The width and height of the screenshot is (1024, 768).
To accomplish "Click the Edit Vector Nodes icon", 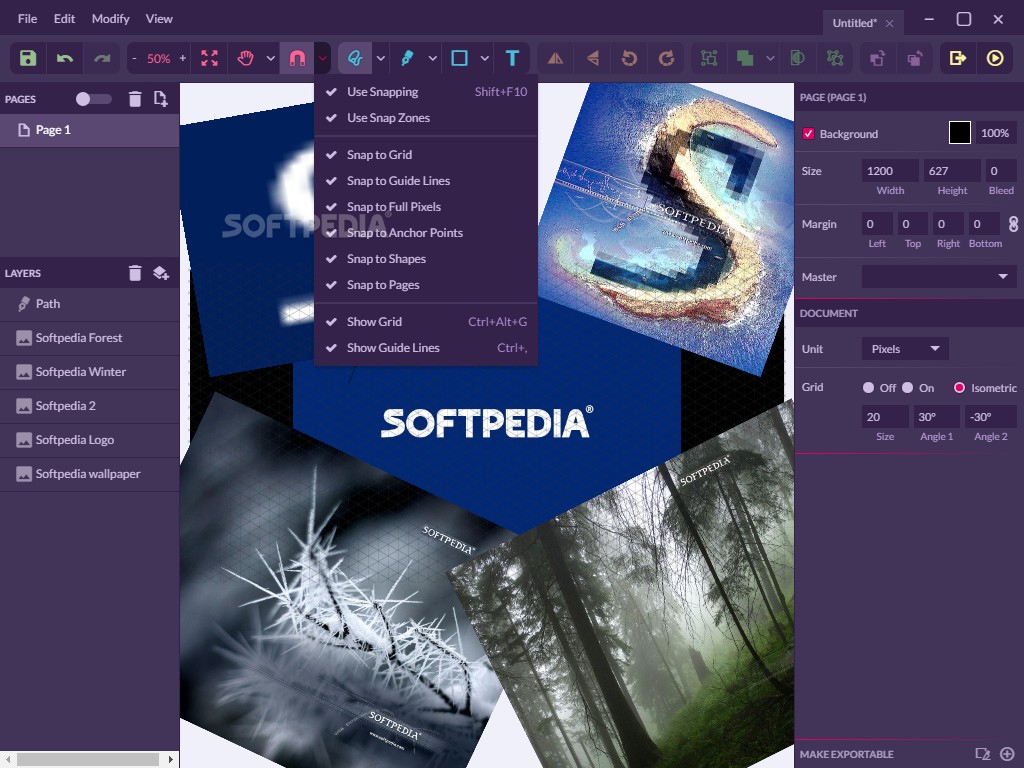I will pyautogui.click(x=835, y=58).
